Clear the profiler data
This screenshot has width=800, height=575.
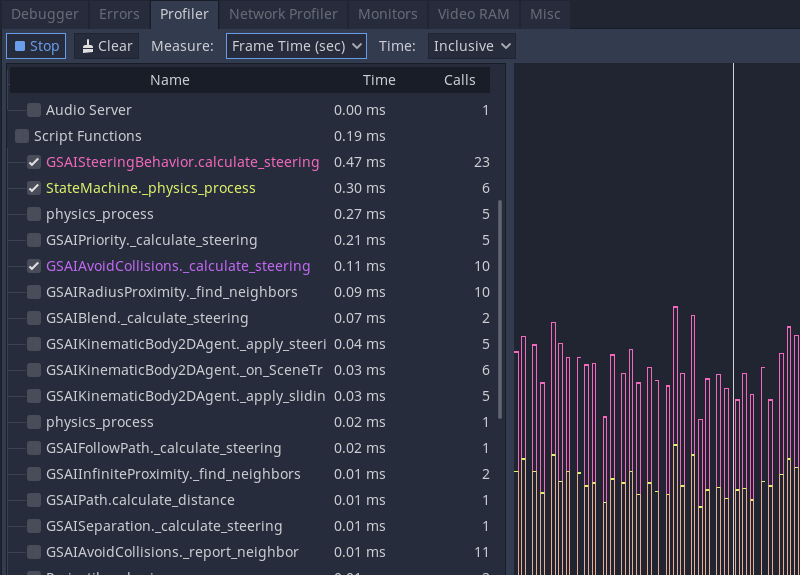(x=106, y=46)
